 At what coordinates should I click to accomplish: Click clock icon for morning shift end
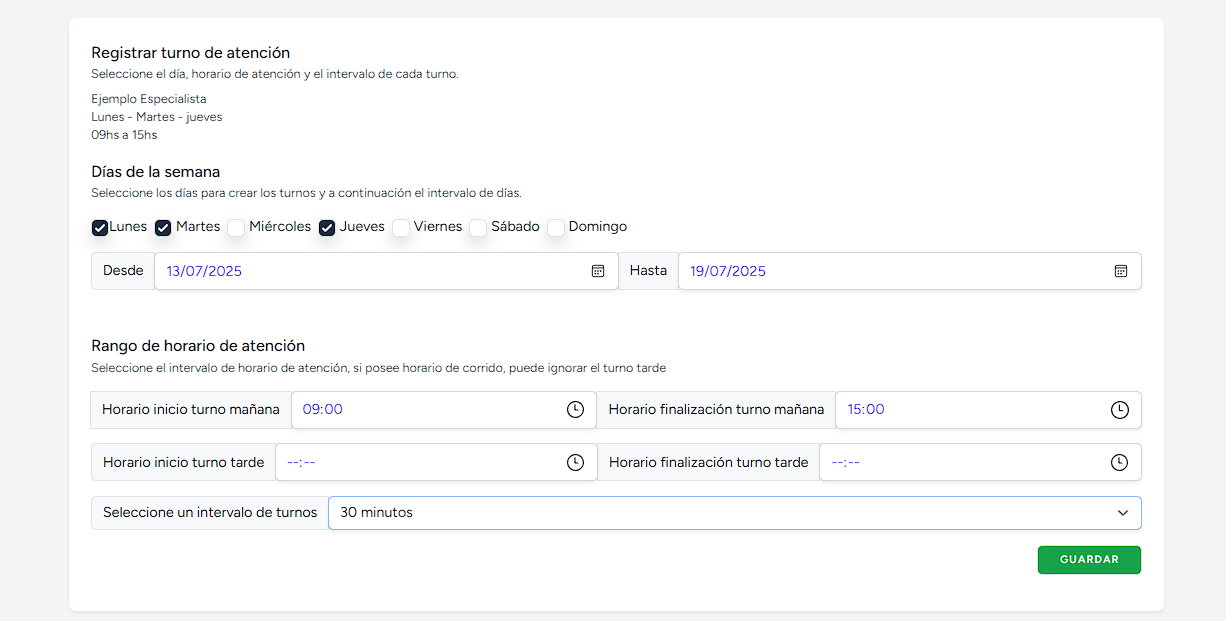coord(1120,410)
